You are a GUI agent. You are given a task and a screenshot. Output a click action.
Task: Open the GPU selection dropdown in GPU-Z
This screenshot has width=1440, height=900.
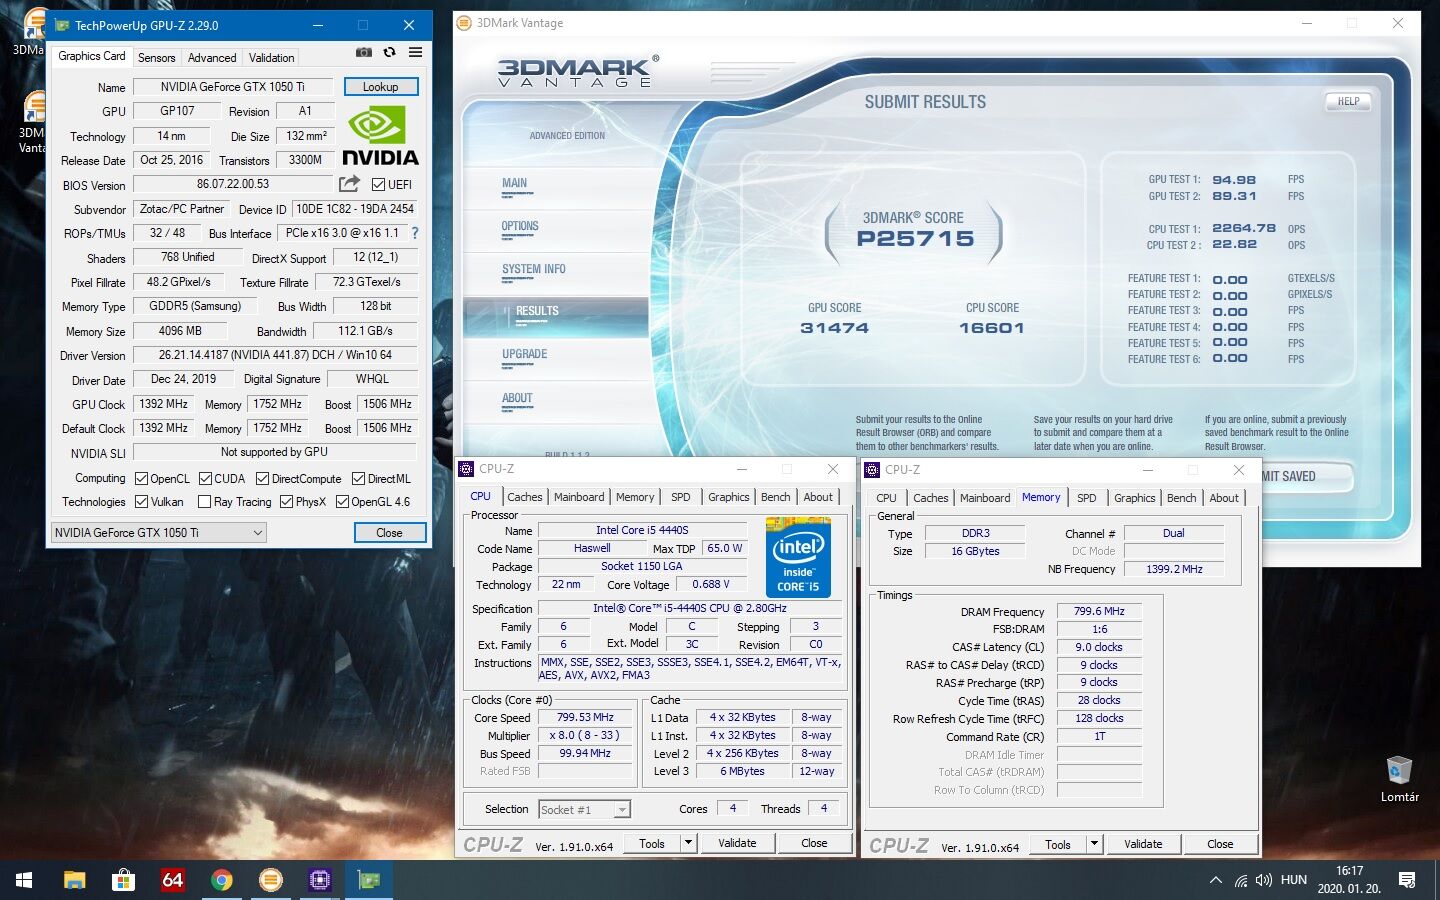click(159, 533)
